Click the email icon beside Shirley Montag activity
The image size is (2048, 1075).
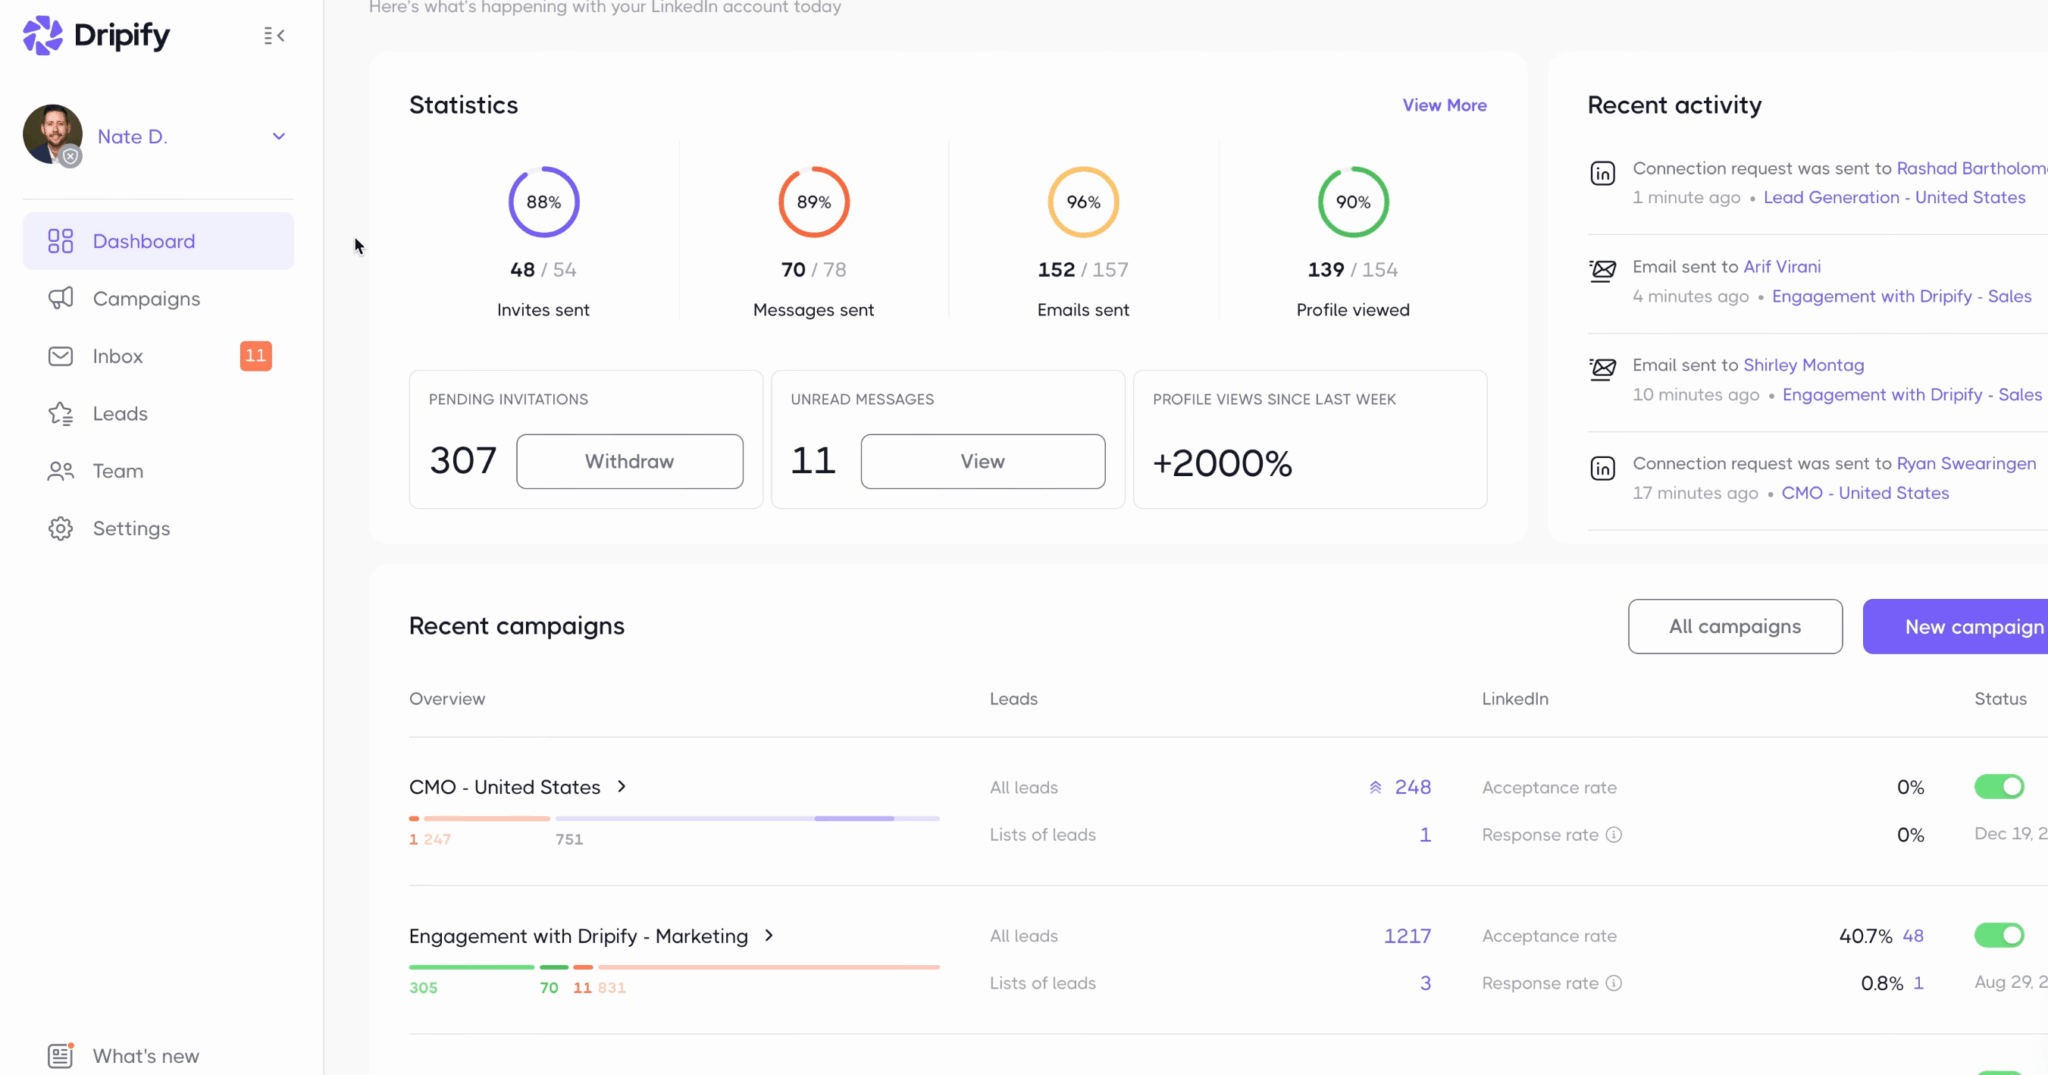coord(1603,369)
